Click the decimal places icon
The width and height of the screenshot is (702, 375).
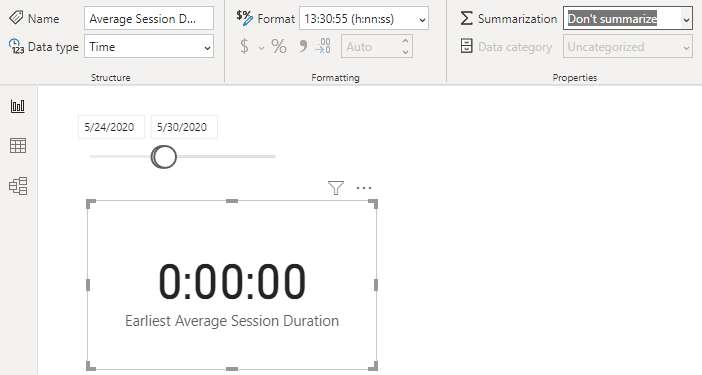tap(323, 46)
